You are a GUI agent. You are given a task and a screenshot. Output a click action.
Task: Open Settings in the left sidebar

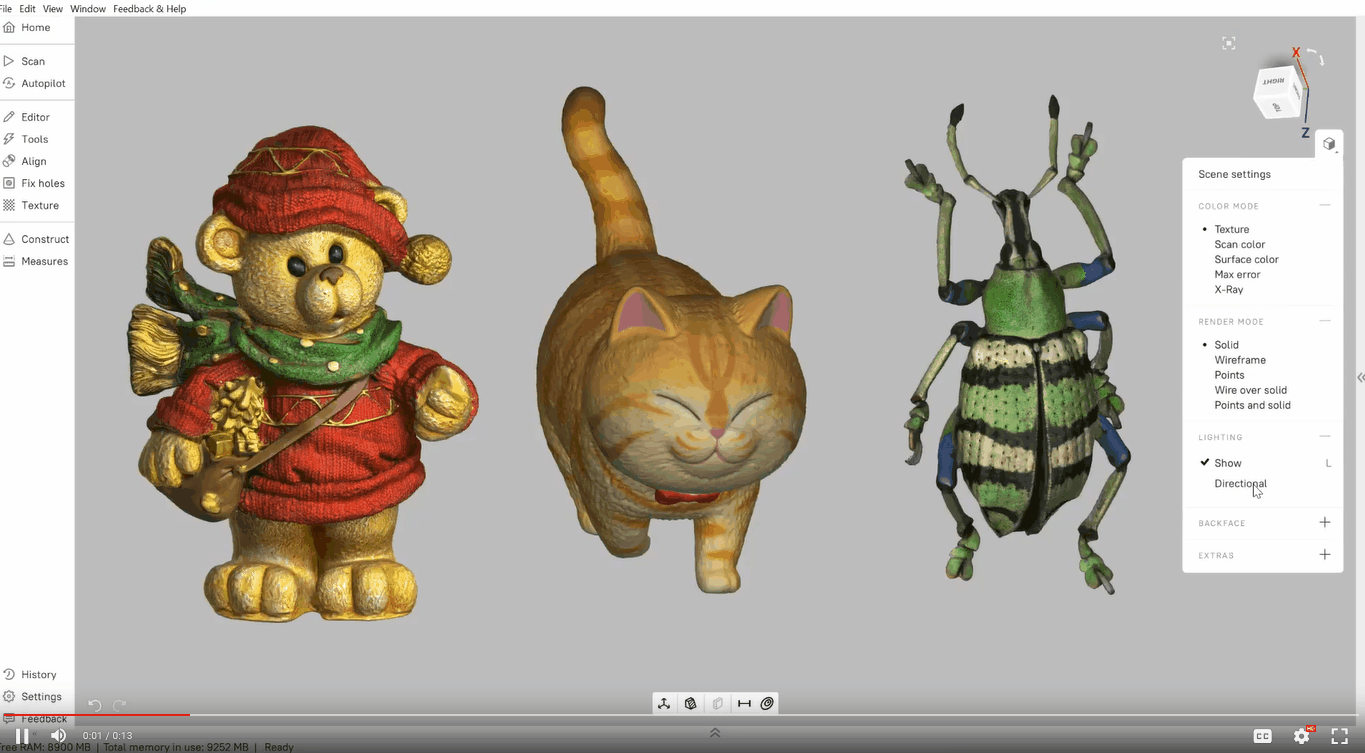pyautogui.click(x=32, y=697)
